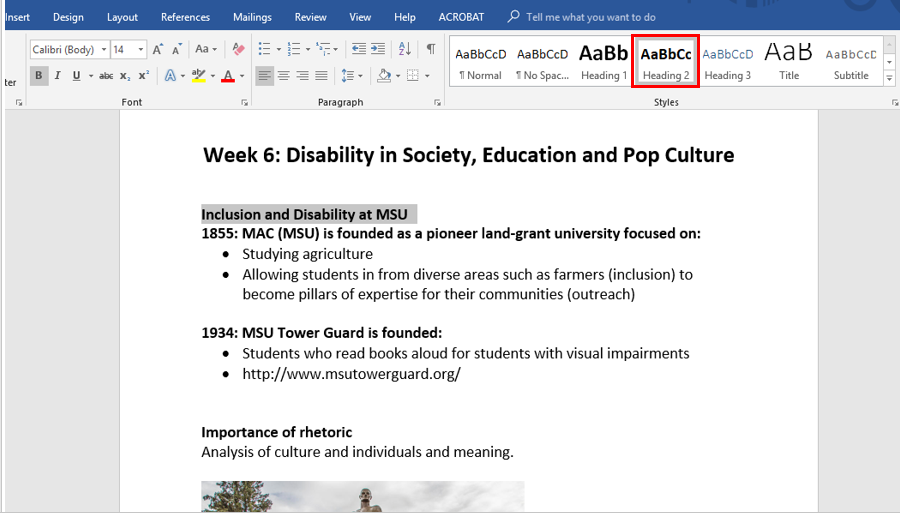Open Styles pane launcher
Image resolution: width=900 pixels, height=513 pixels.
894,103
